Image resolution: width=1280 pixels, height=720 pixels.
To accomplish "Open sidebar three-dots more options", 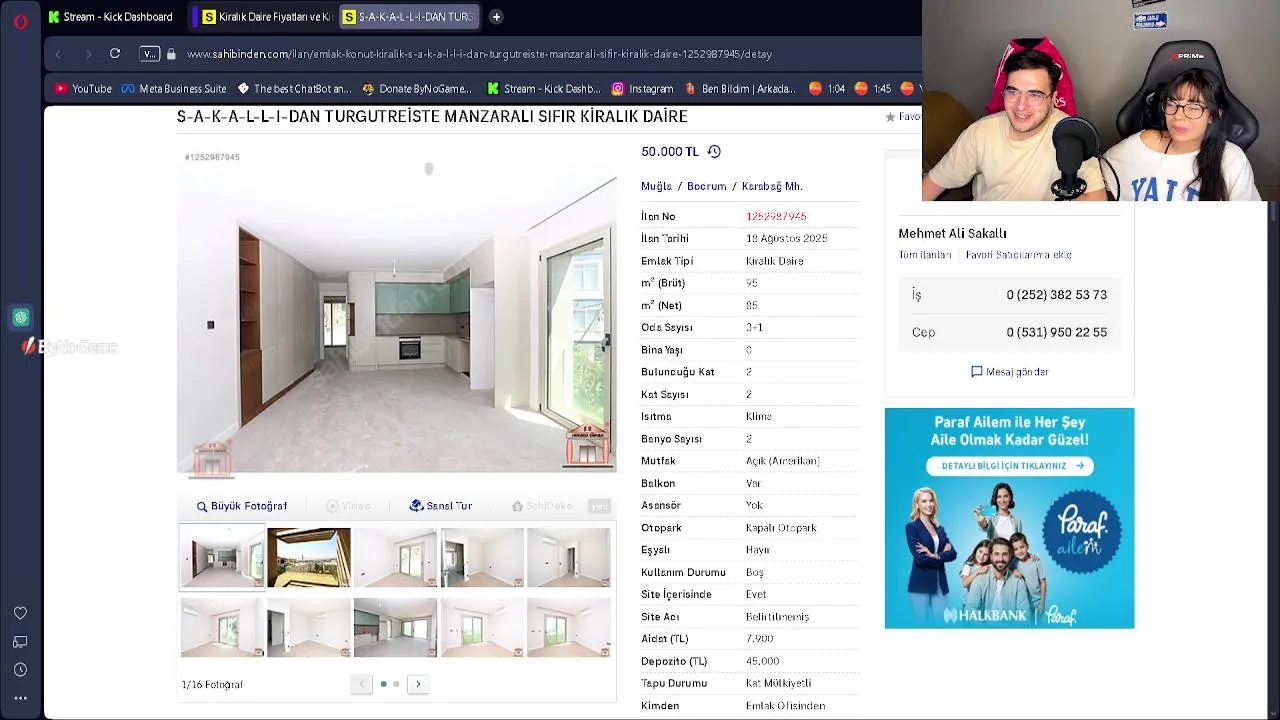I will click(20, 698).
